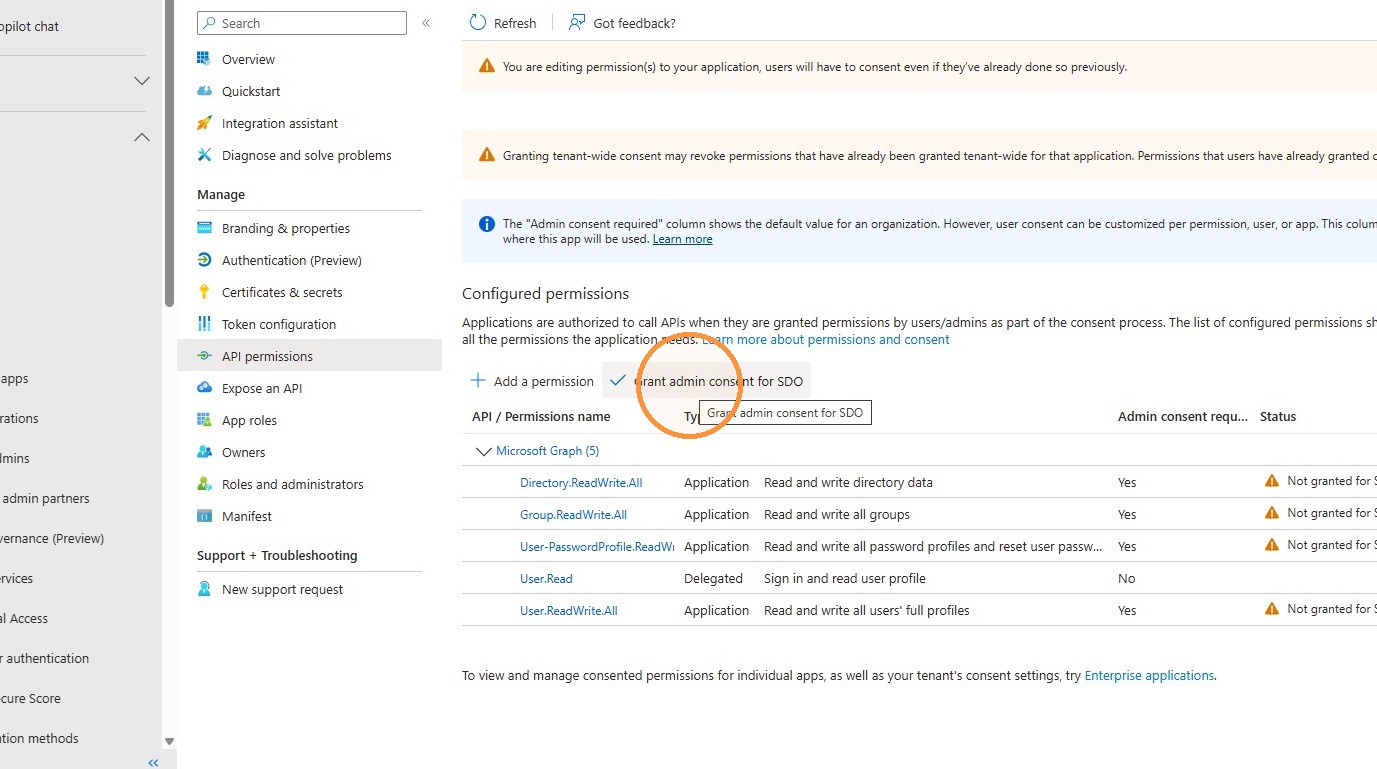Screen dimensions: 1377x769
Task: Follow the Enterprise applications link
Action: (x=1149, y=676)
